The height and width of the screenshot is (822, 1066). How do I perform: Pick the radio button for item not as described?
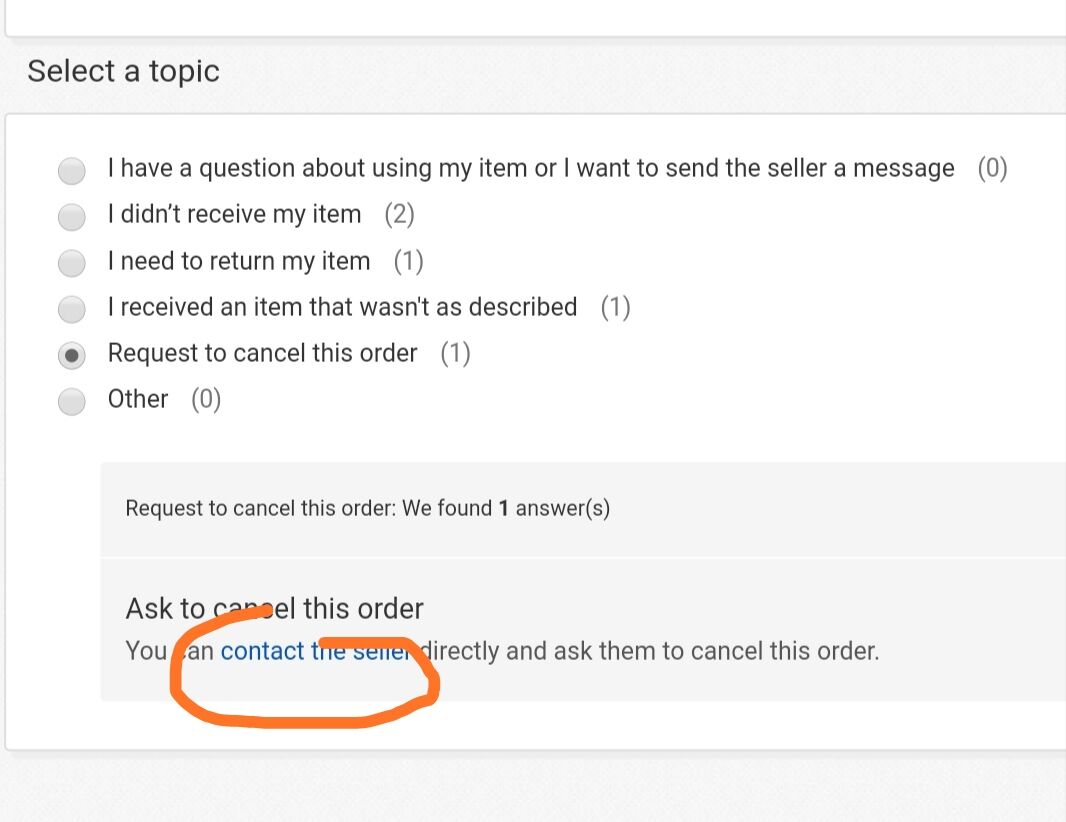72,309
